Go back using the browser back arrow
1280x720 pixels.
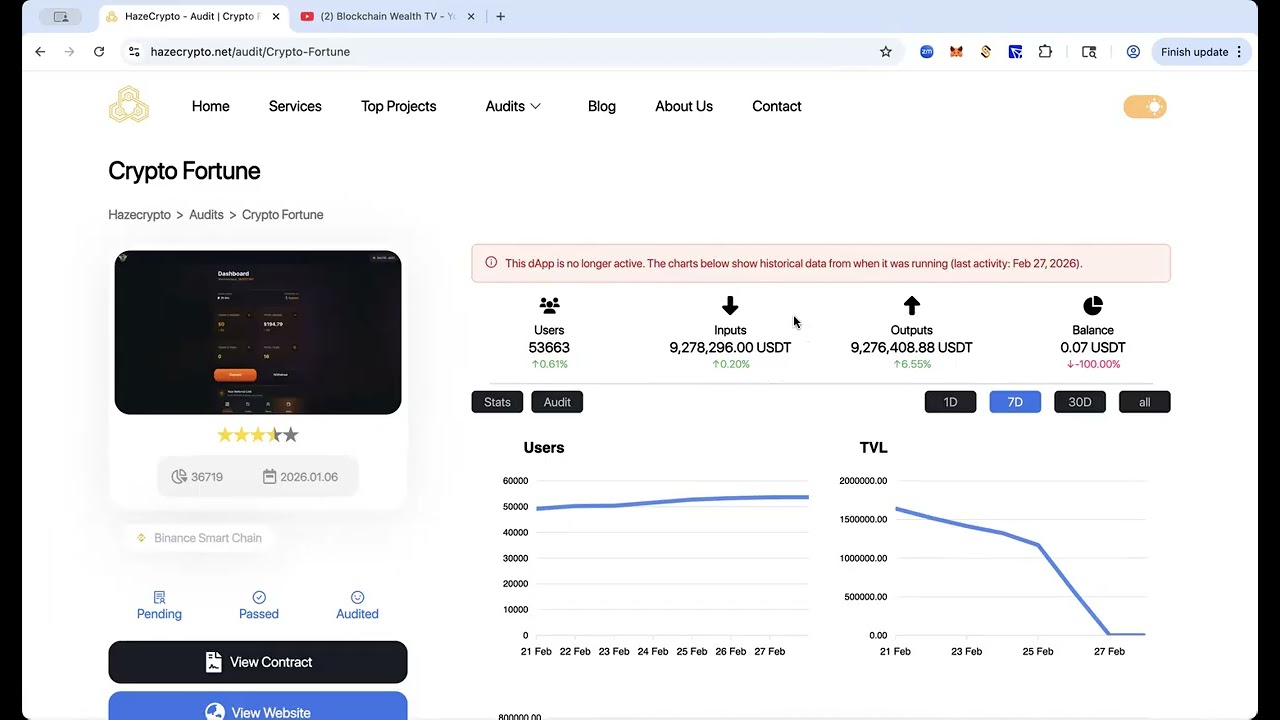[40, 52]
